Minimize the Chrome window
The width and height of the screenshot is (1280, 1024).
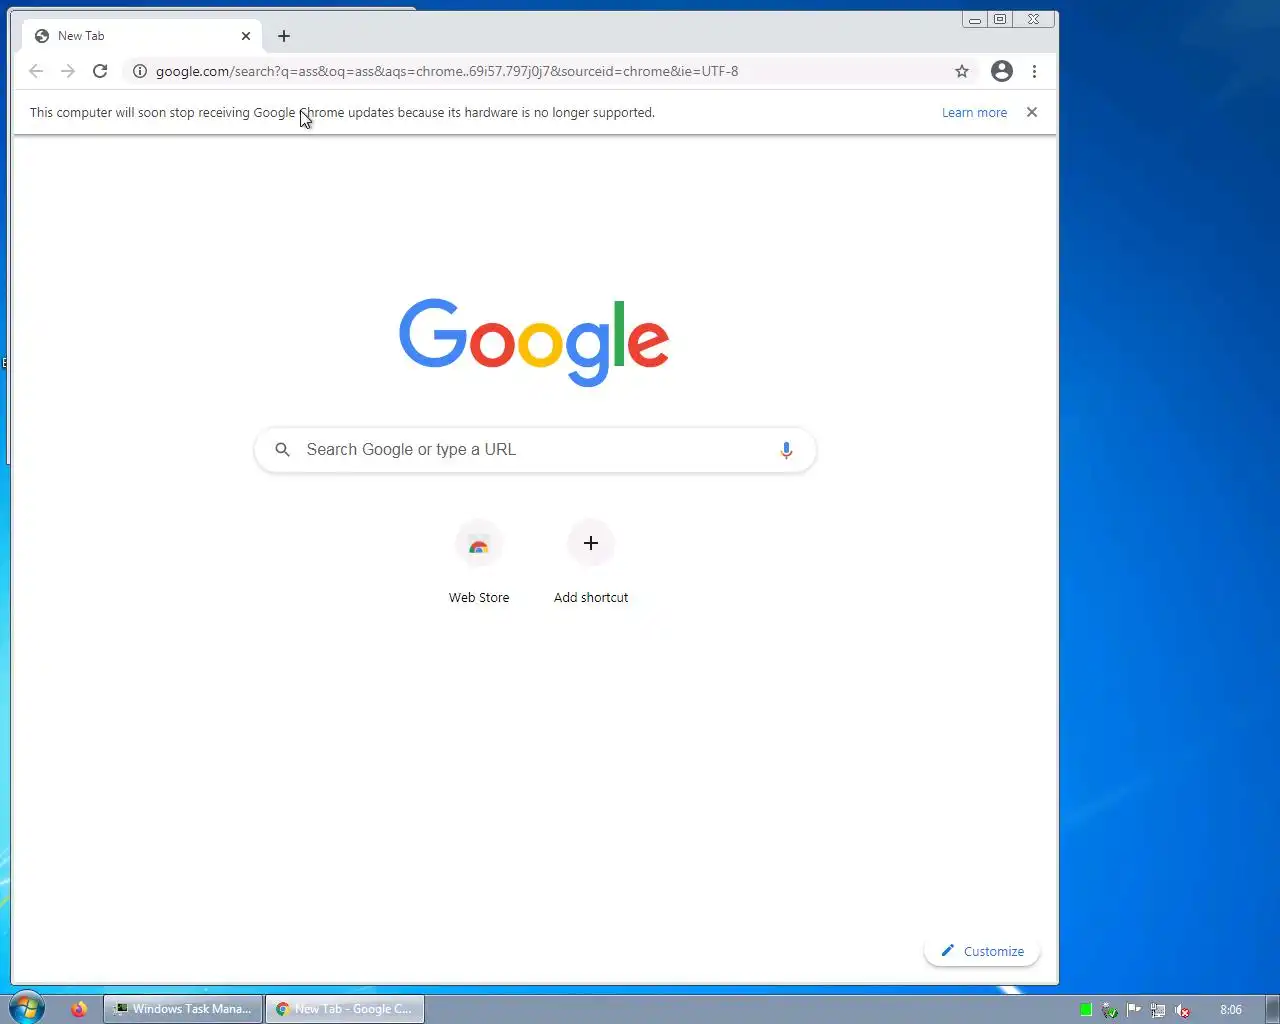[975, 19]
